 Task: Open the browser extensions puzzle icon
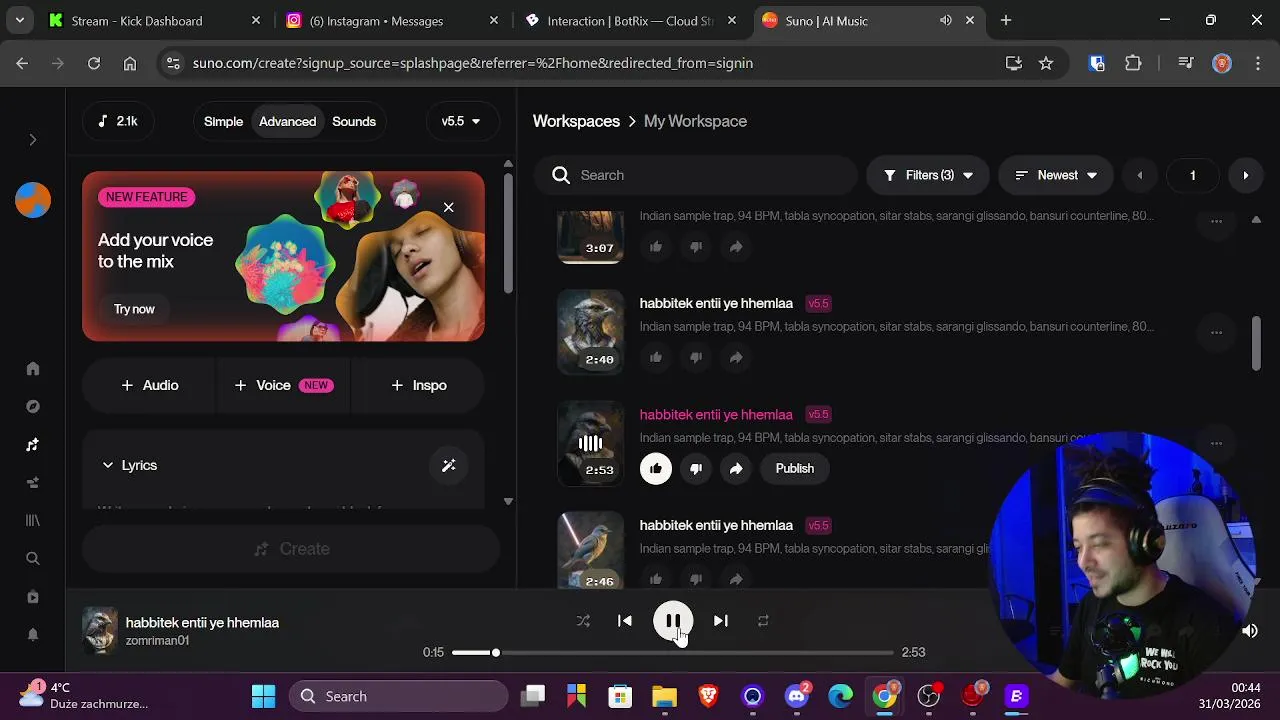1133,63
